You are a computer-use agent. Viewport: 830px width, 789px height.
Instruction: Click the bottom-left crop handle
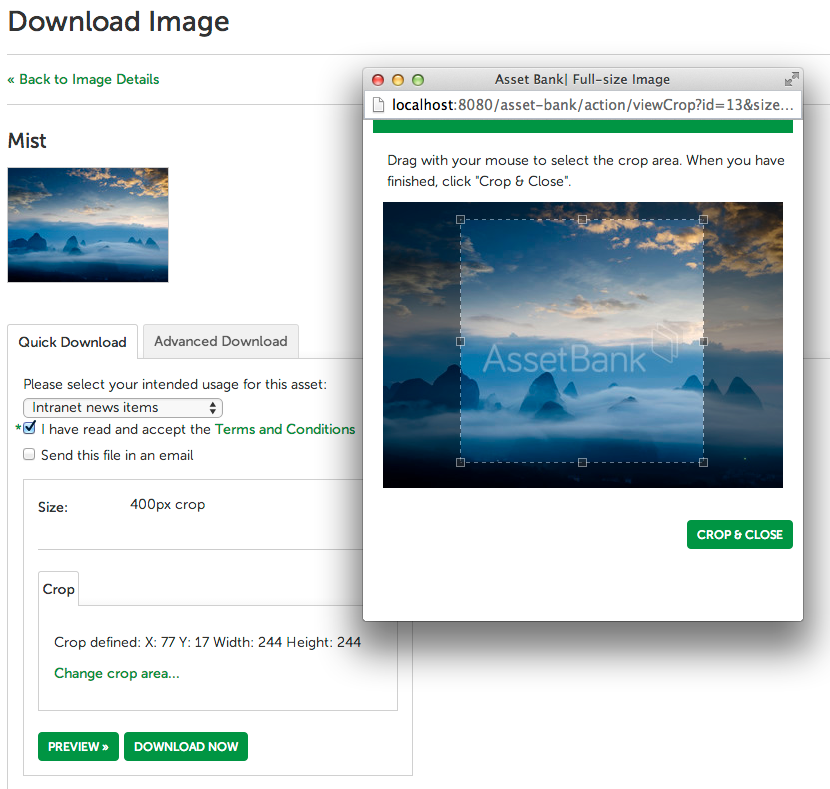[x=460, y=462]
